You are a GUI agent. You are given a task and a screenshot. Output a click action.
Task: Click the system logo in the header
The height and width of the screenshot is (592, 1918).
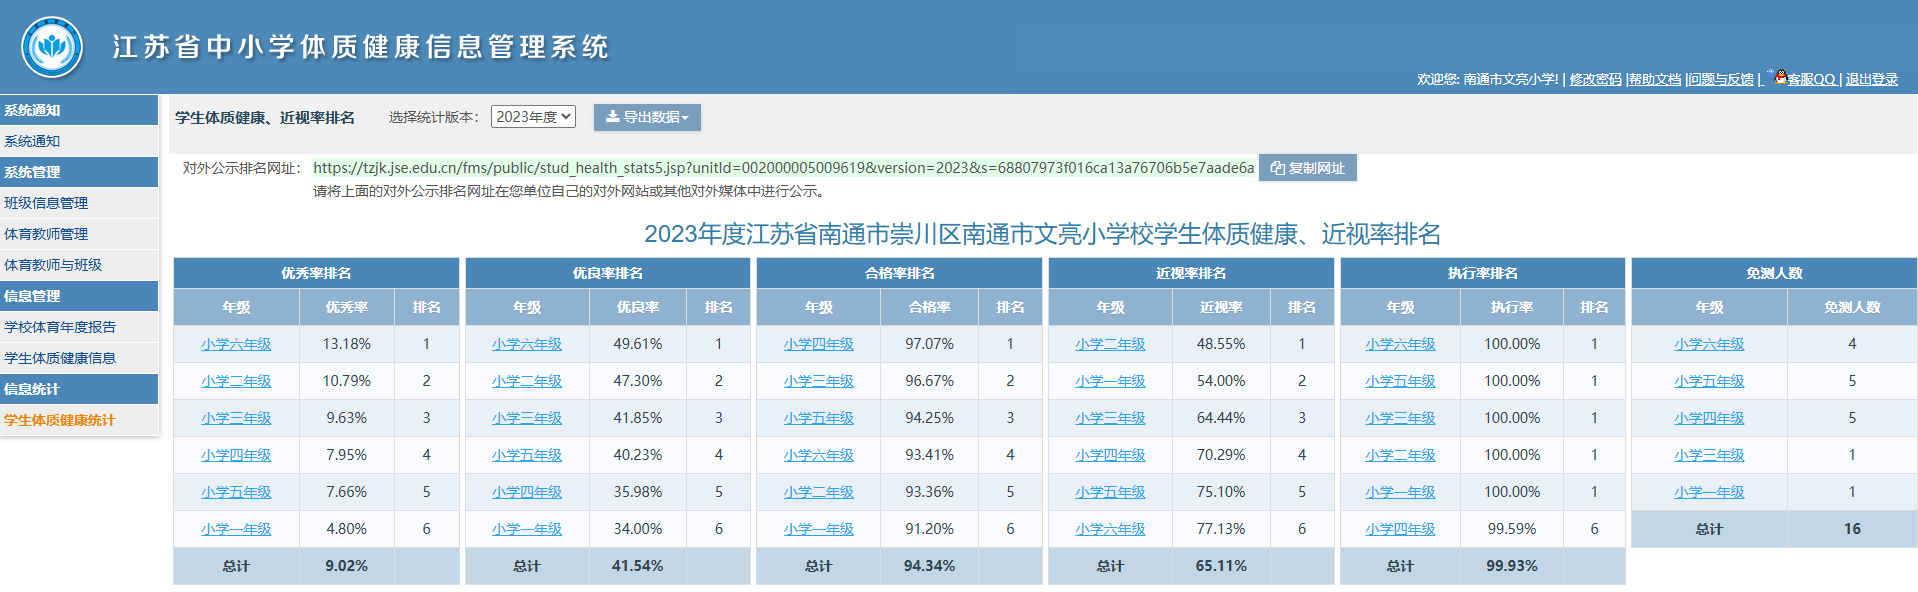coord(52,47)
